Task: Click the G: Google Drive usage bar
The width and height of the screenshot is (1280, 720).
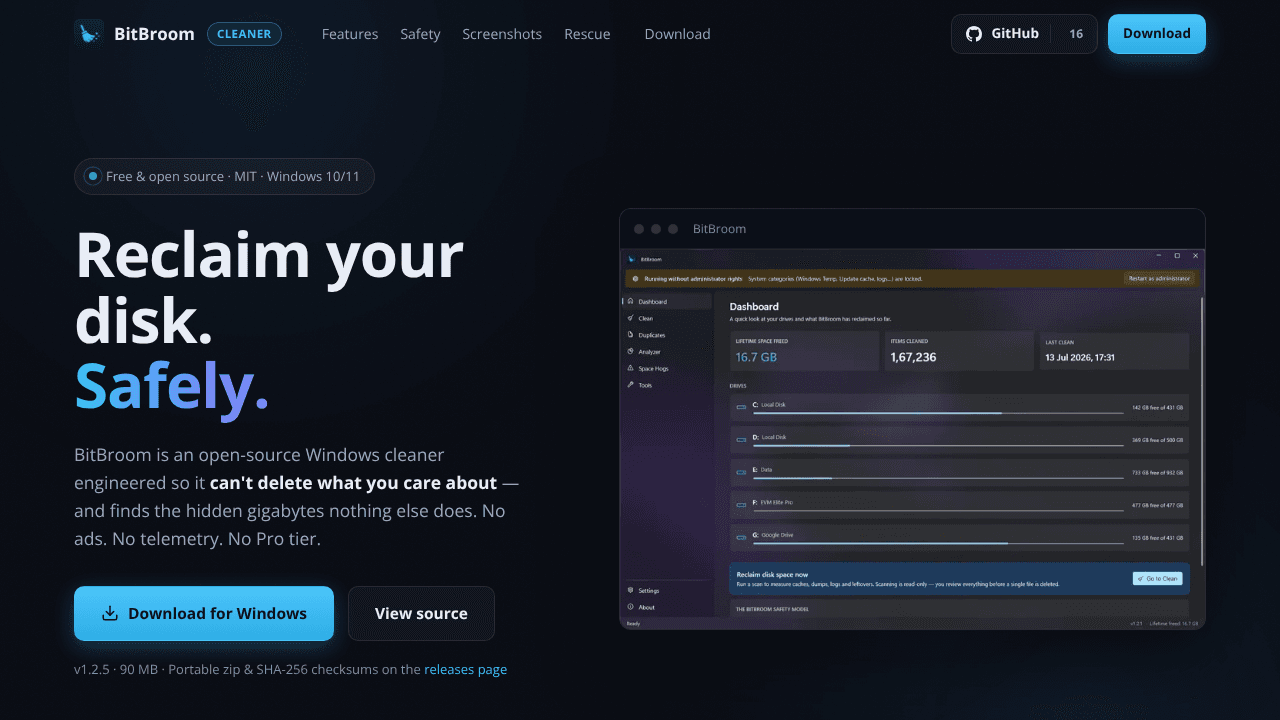Action: click(x=938, y=544)
